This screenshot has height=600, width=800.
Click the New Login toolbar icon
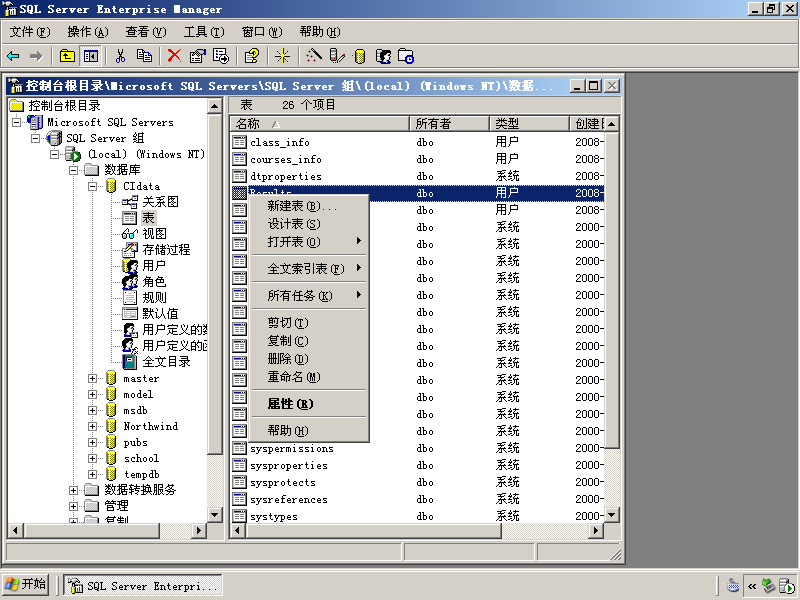383,56
